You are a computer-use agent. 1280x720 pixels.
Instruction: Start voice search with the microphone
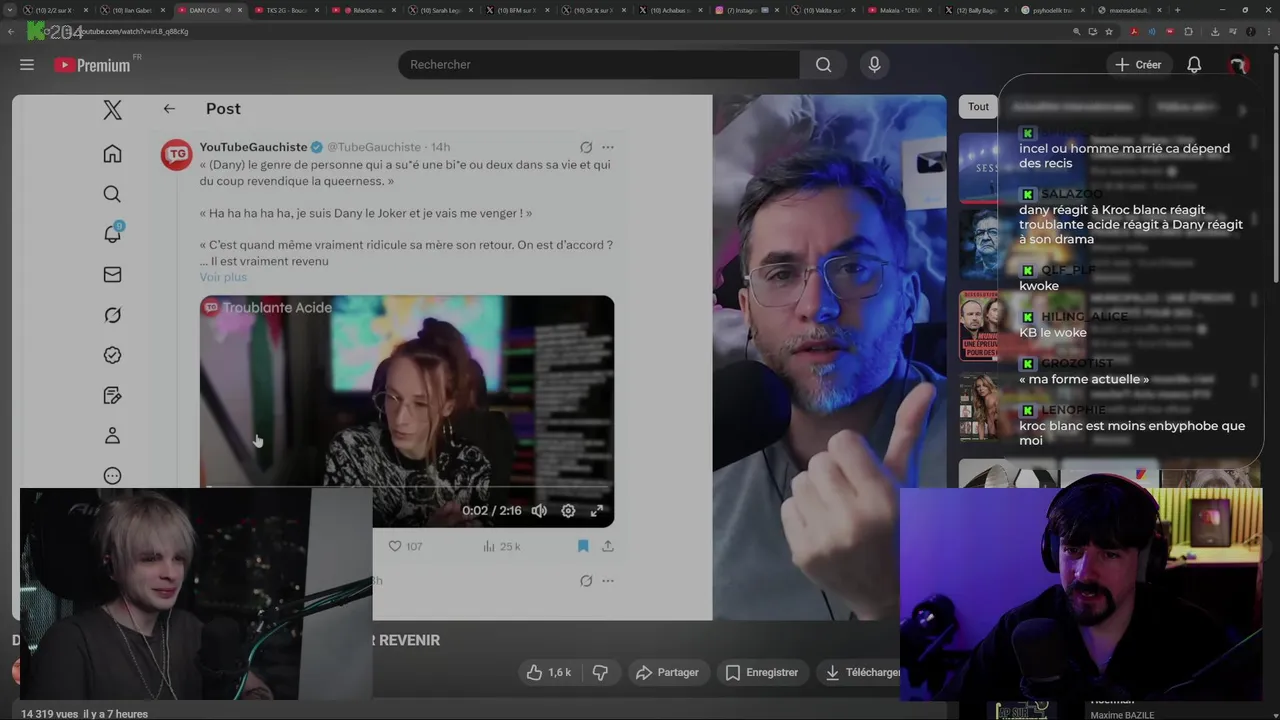click(x=874, y=65)
